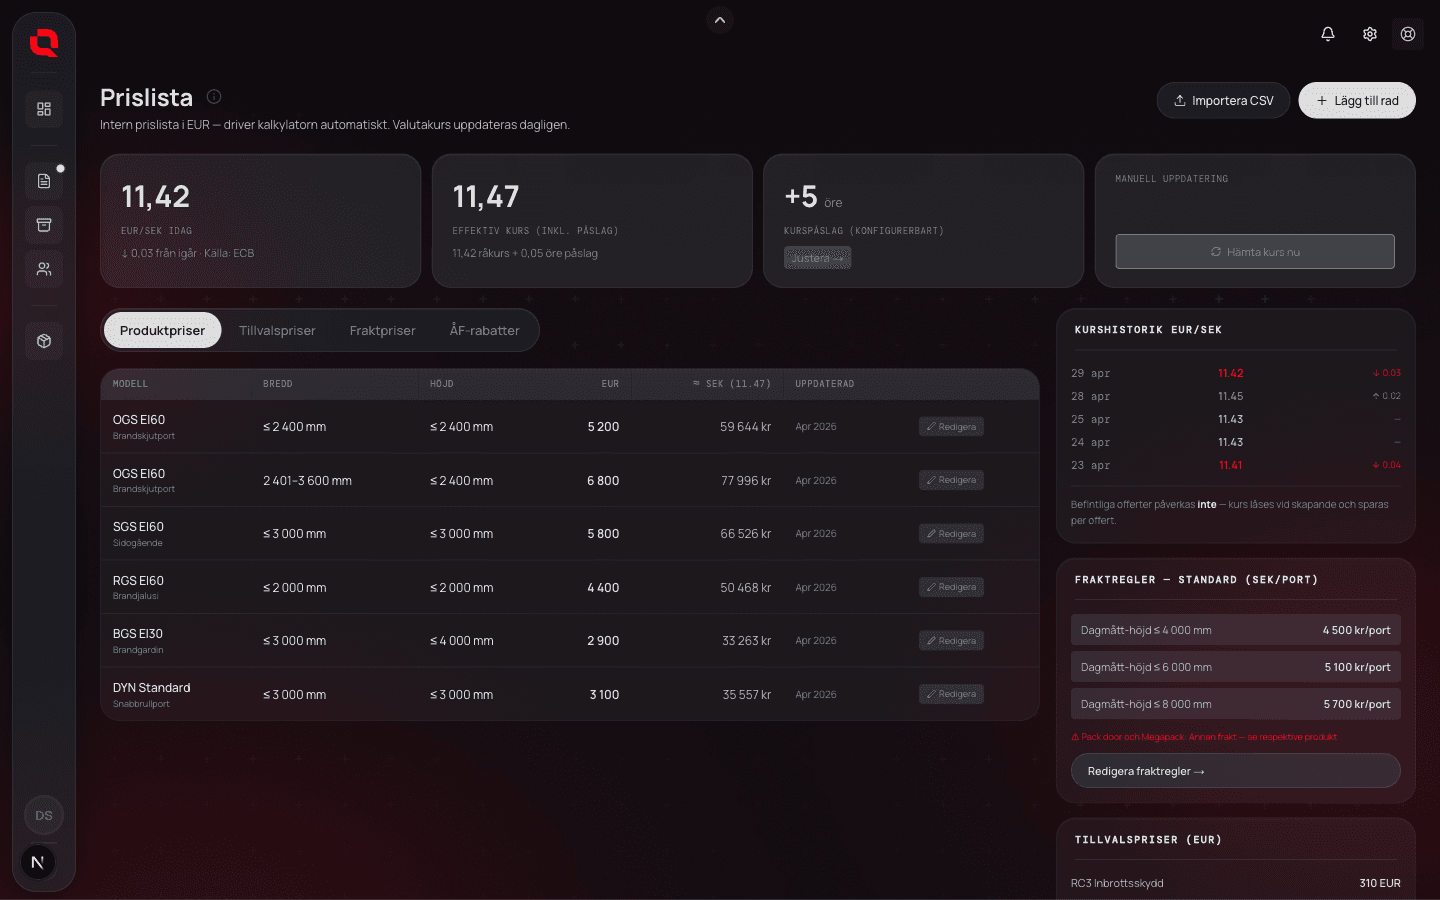Click Redigera for DYN Standard row
This screenshot has height=900, width=1440.
pos(951,694)
